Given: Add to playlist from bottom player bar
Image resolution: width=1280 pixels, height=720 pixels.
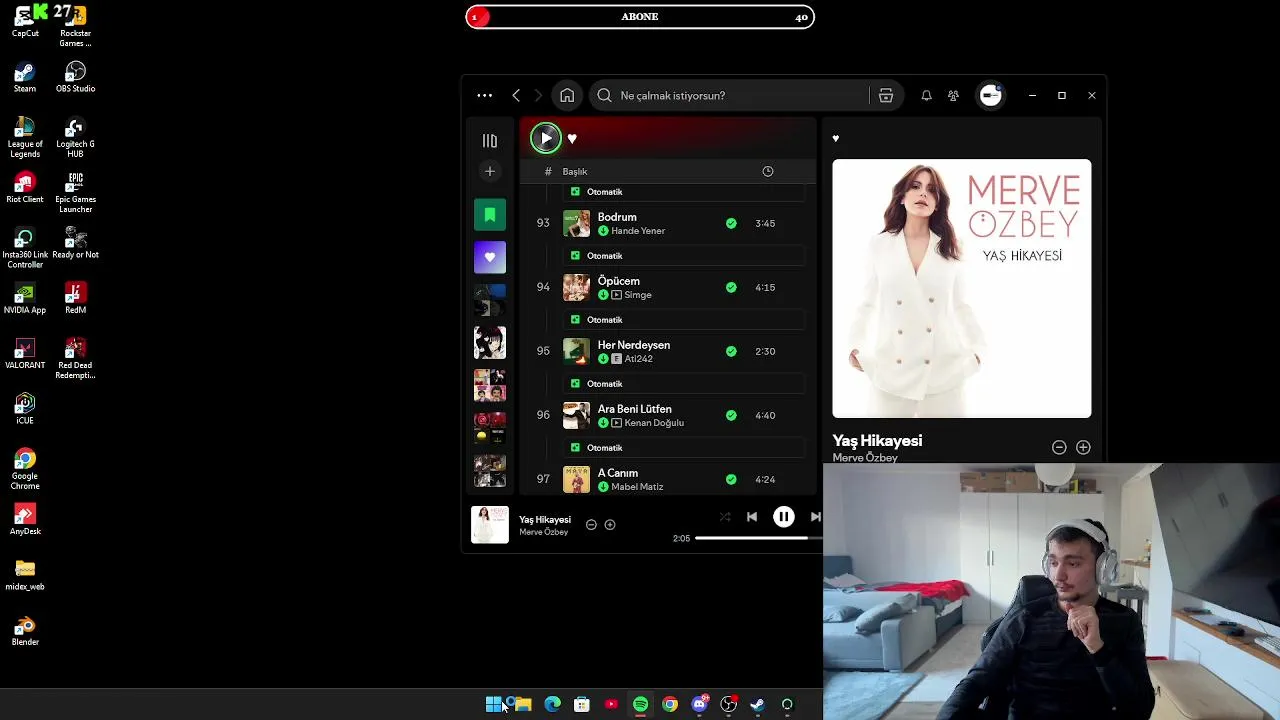Looking at the screenshot, I should [610, 525].
